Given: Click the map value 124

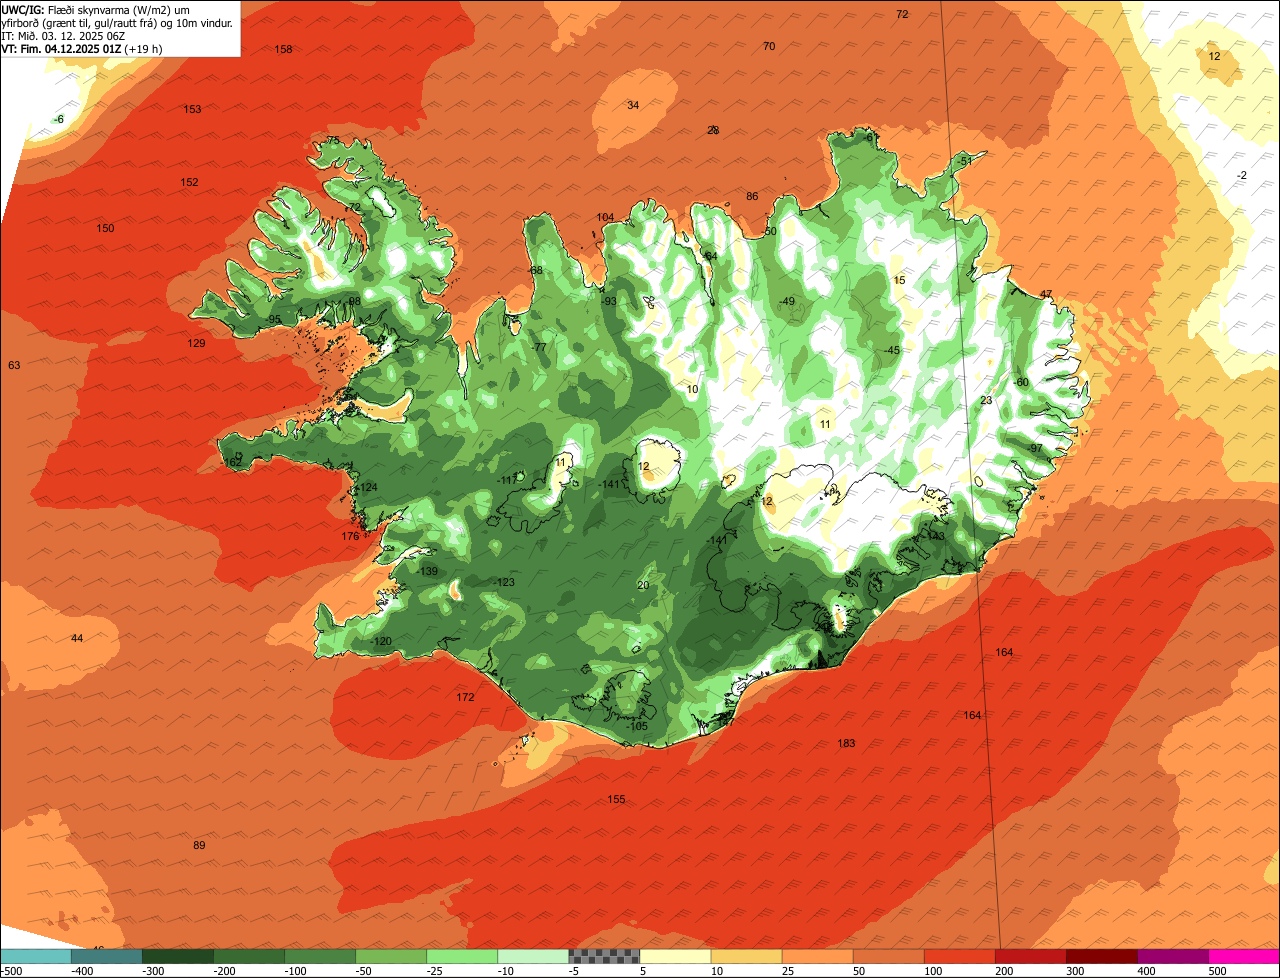Looking at the screenshot, I should (x=369, y=487).
